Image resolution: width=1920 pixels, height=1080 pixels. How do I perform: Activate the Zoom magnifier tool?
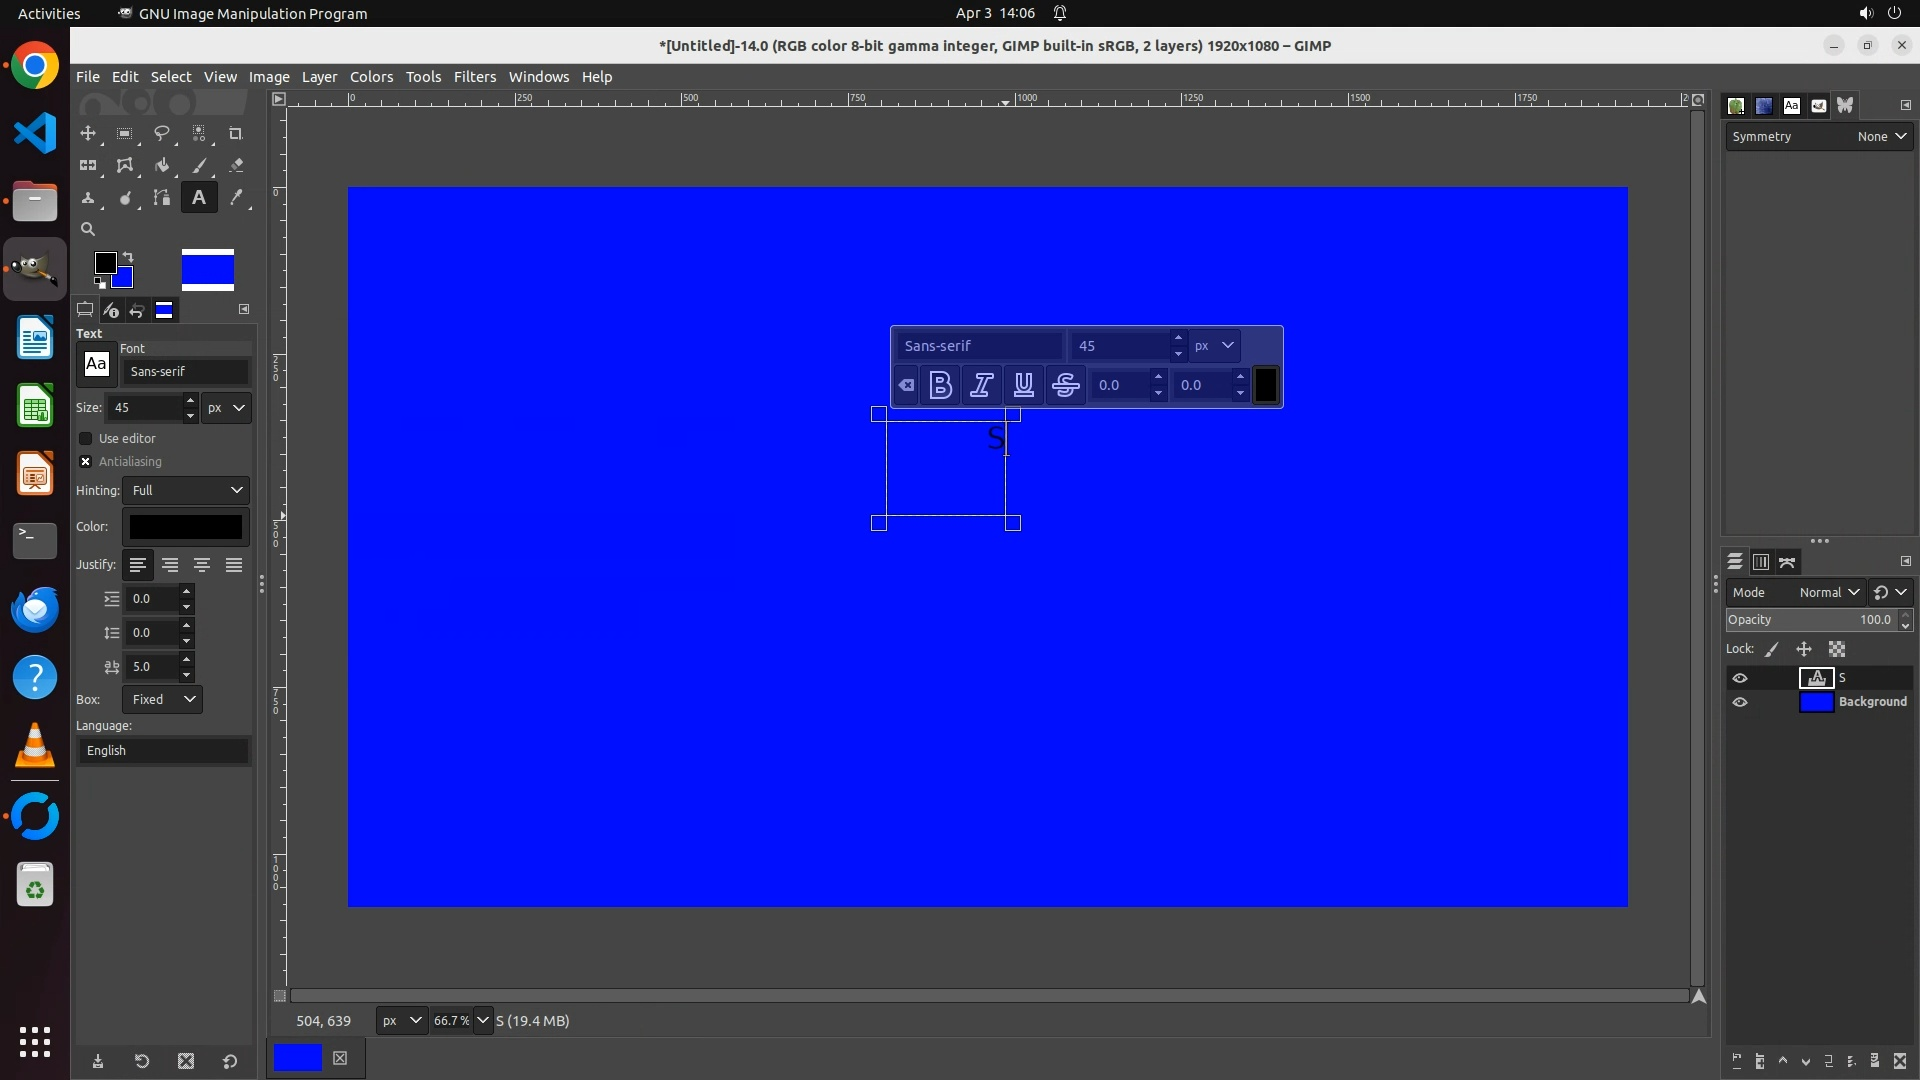tap(88, 229)
